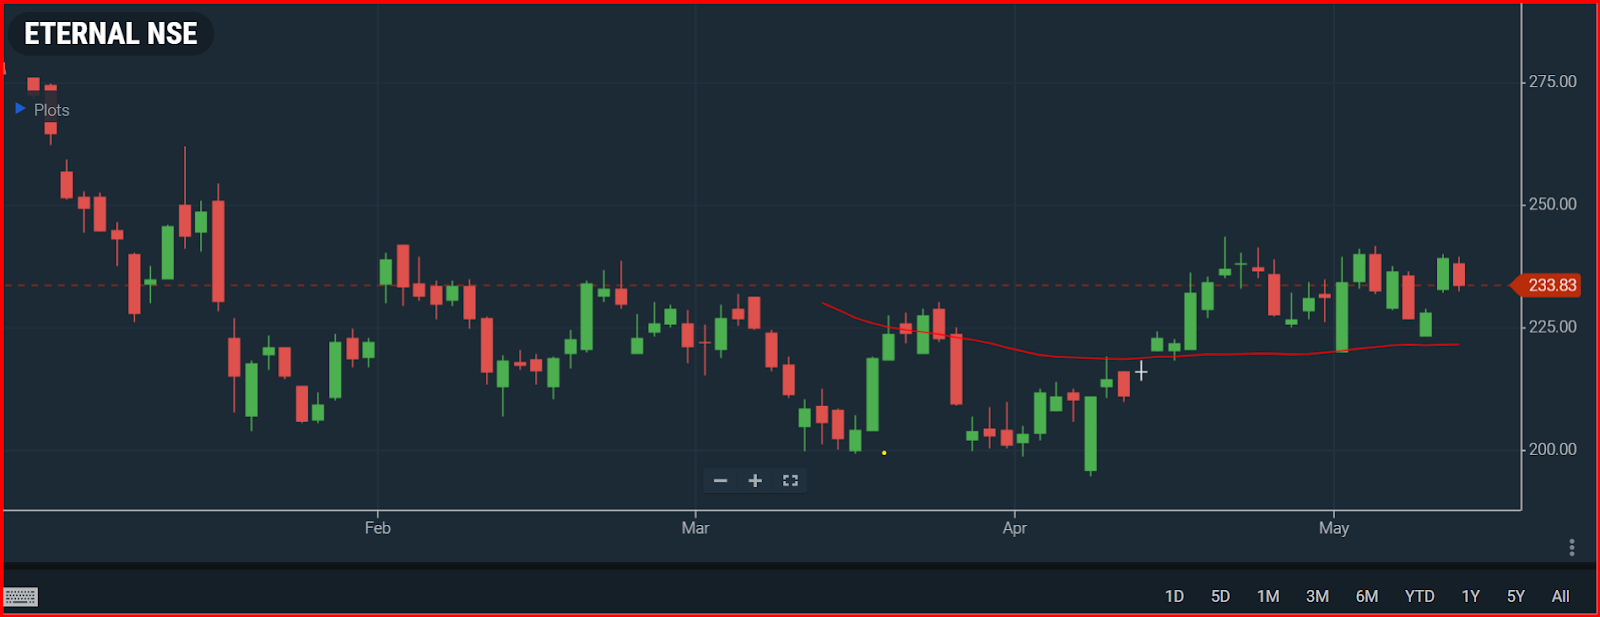Set chart range to 3M

point(1317,596)
